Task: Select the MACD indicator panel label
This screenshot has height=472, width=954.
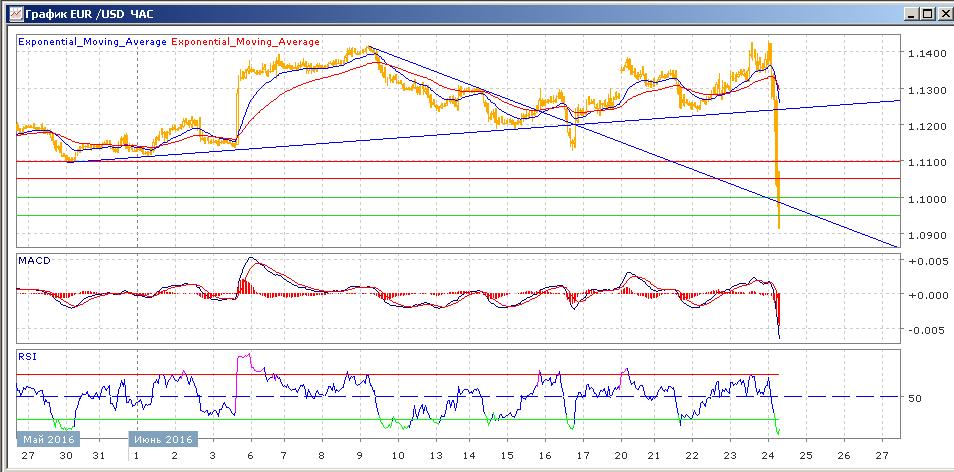Action: coord(34,261)
